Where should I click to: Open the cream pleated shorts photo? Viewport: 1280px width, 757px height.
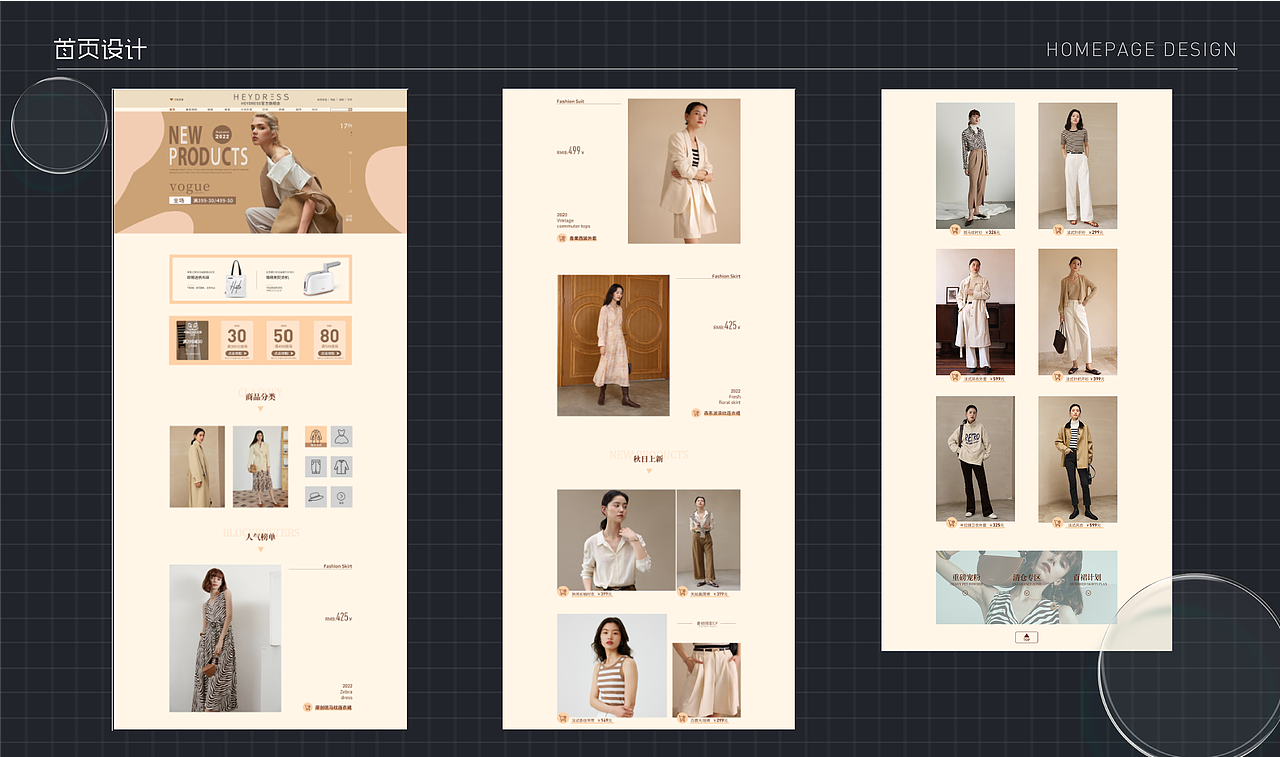706,680
